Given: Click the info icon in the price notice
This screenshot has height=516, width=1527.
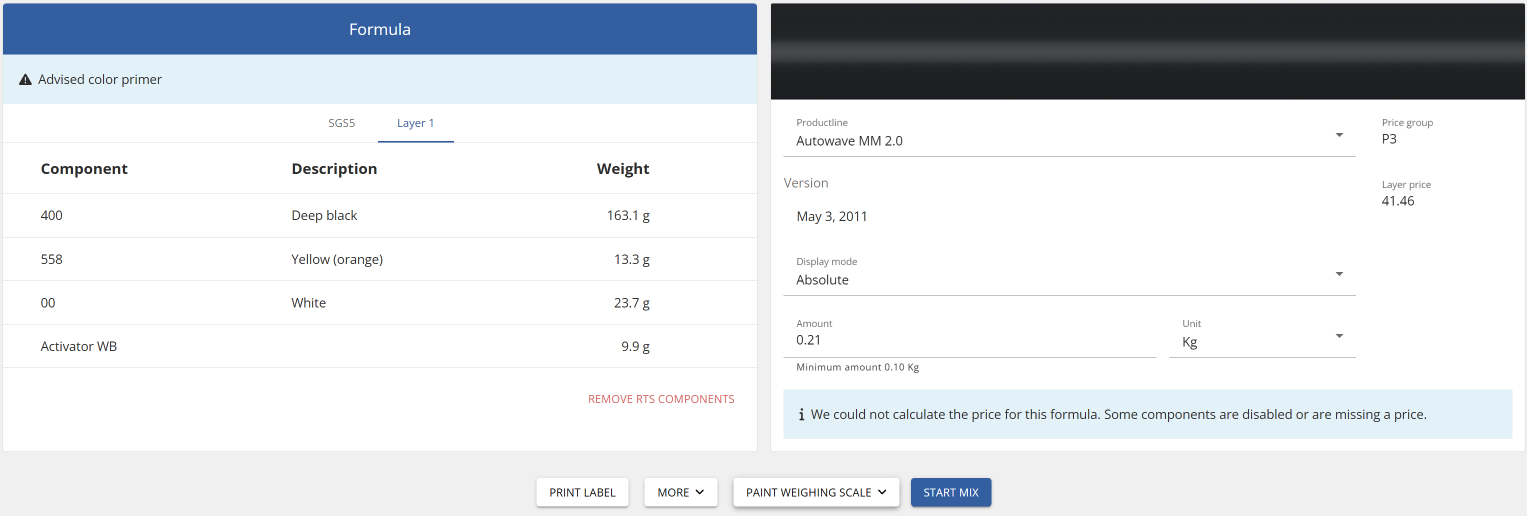Looking at the screenshot, I should [x=801, y=414].
